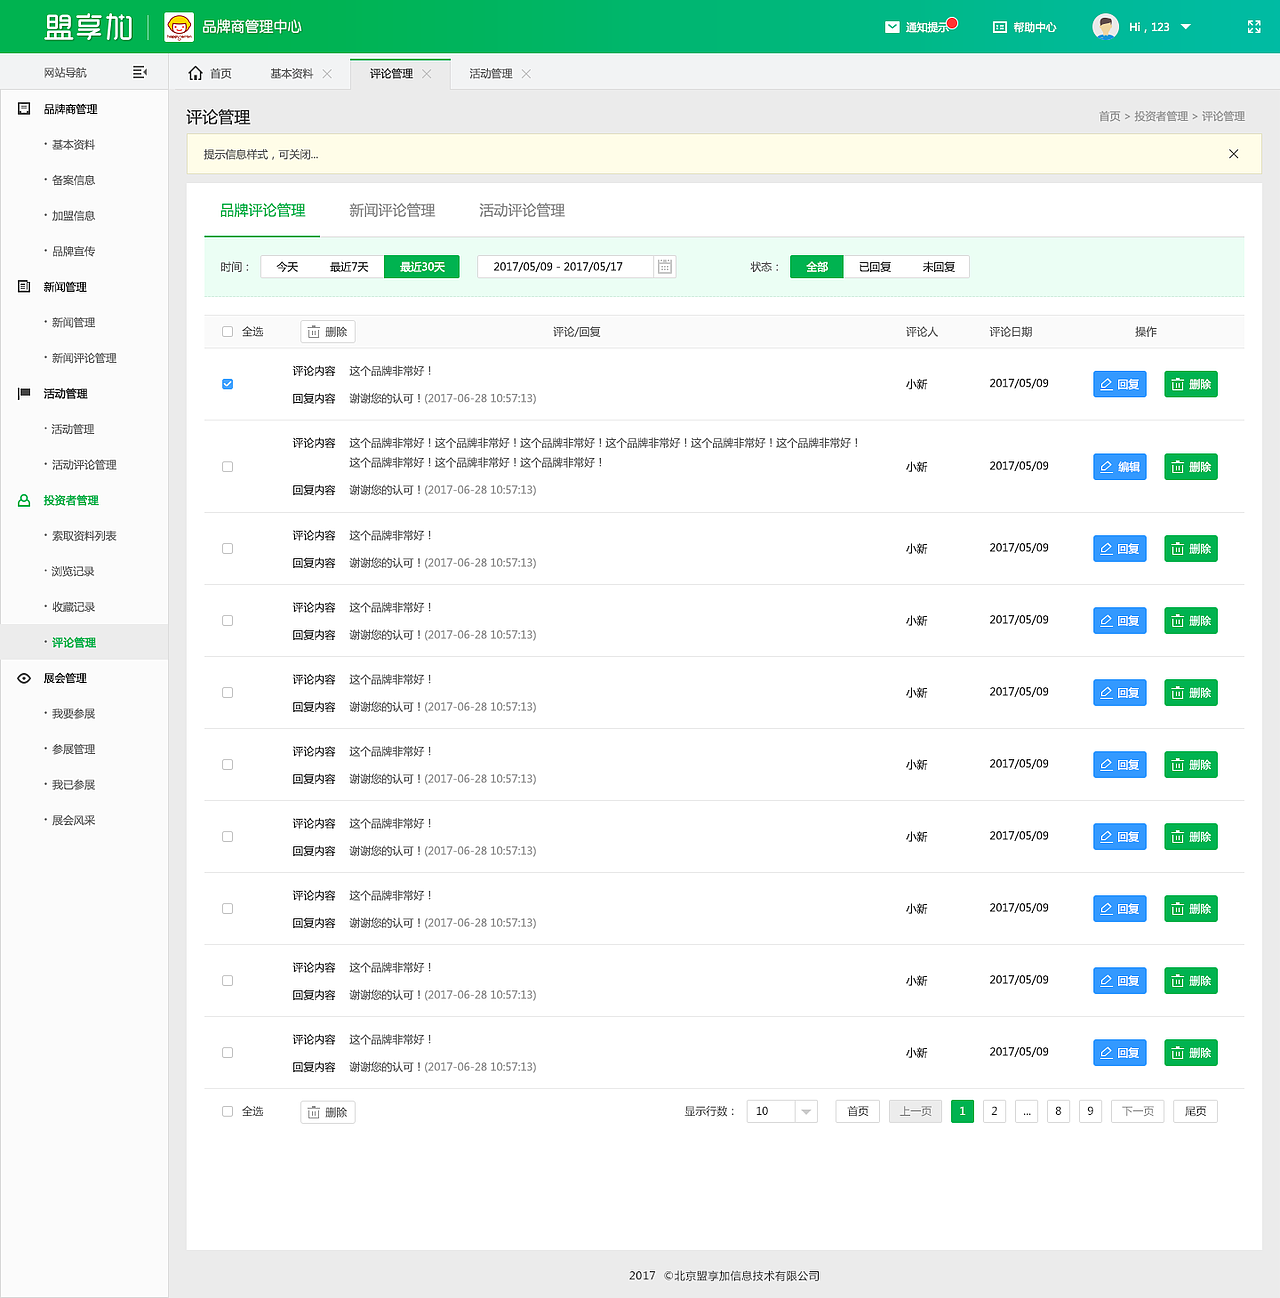Open the 活动管理 page tab

click(491, 74)
